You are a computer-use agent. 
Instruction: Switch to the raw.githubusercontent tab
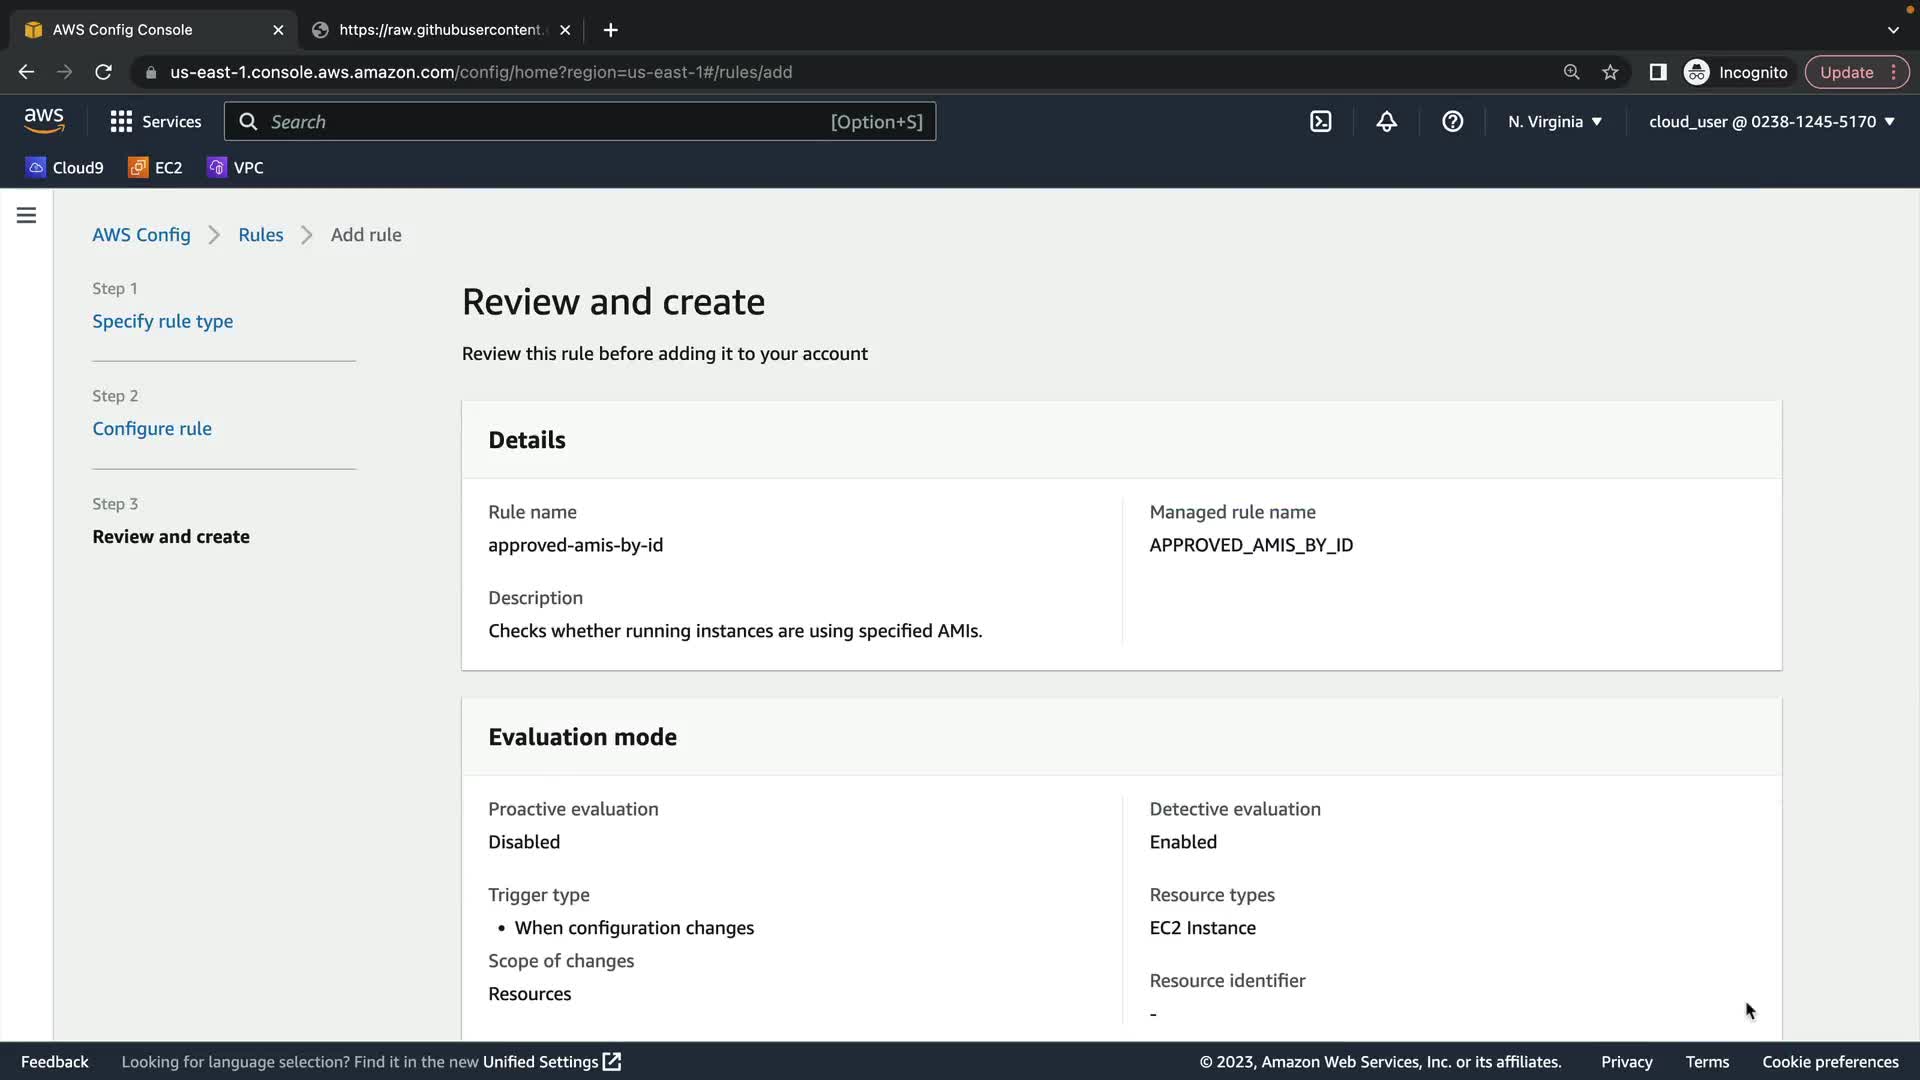[x=440, y=30]
